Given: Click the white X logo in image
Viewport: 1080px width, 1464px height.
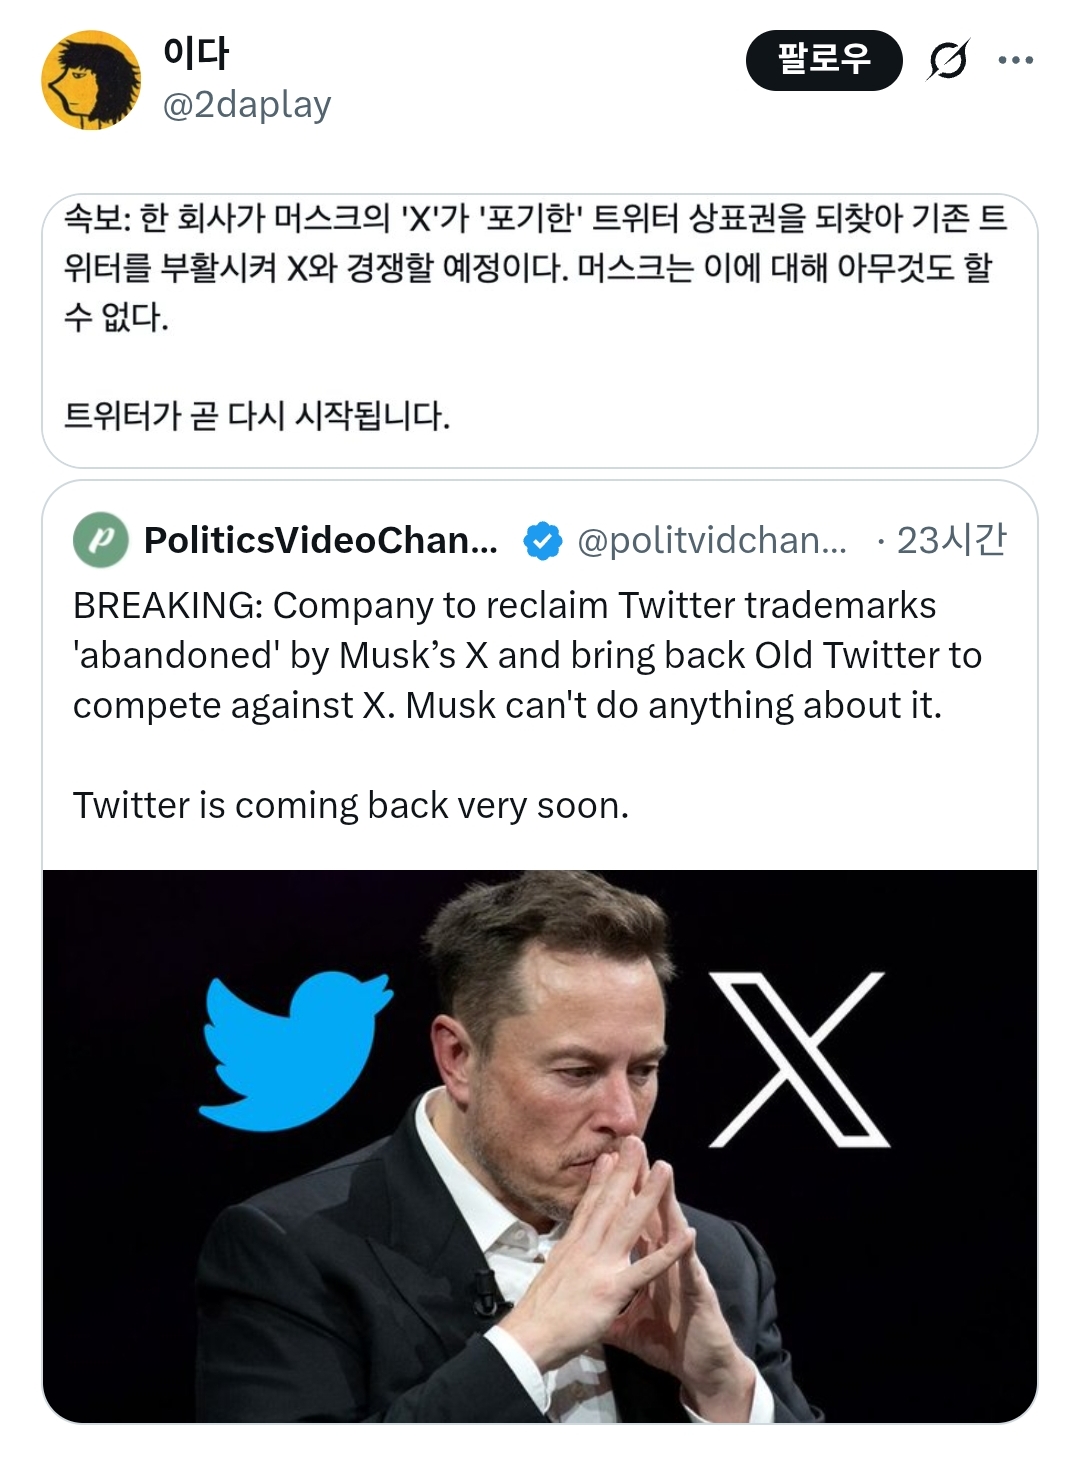Looking at the screenshot, I should point(798,1058).
